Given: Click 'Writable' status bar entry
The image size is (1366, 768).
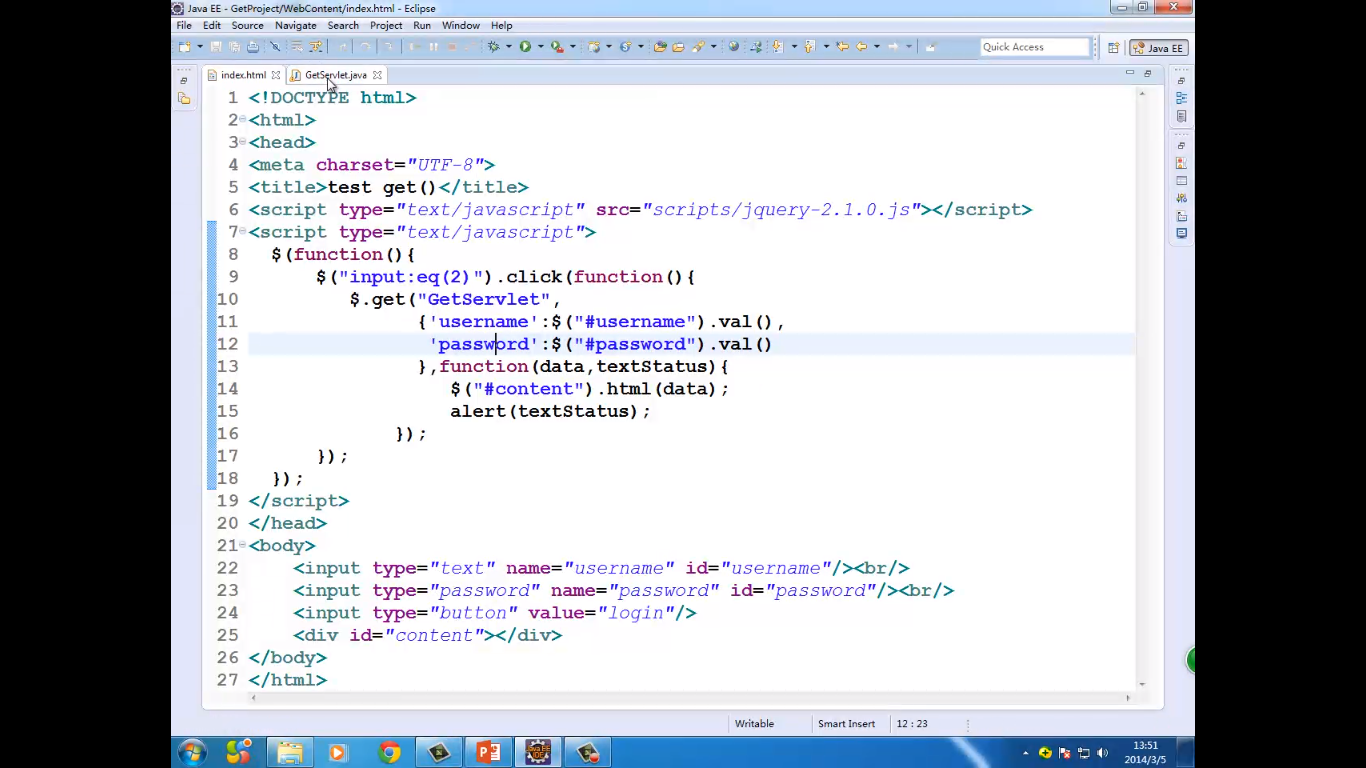Looking at the screenshot, I should coord(754,723).
